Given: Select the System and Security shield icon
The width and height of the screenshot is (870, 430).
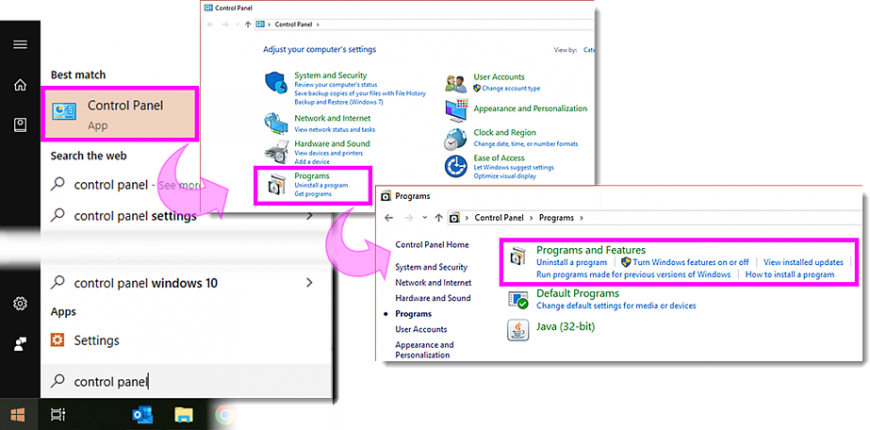Looking at the screenshot, I should point(276,83).
